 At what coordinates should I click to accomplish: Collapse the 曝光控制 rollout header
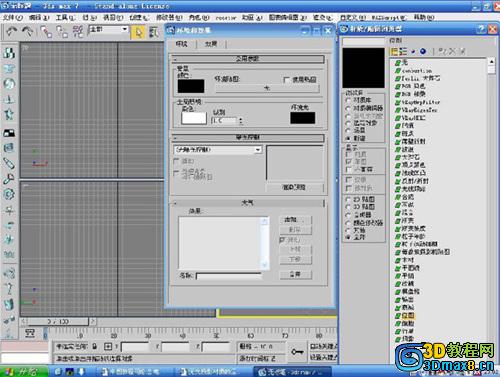point(248,137)
